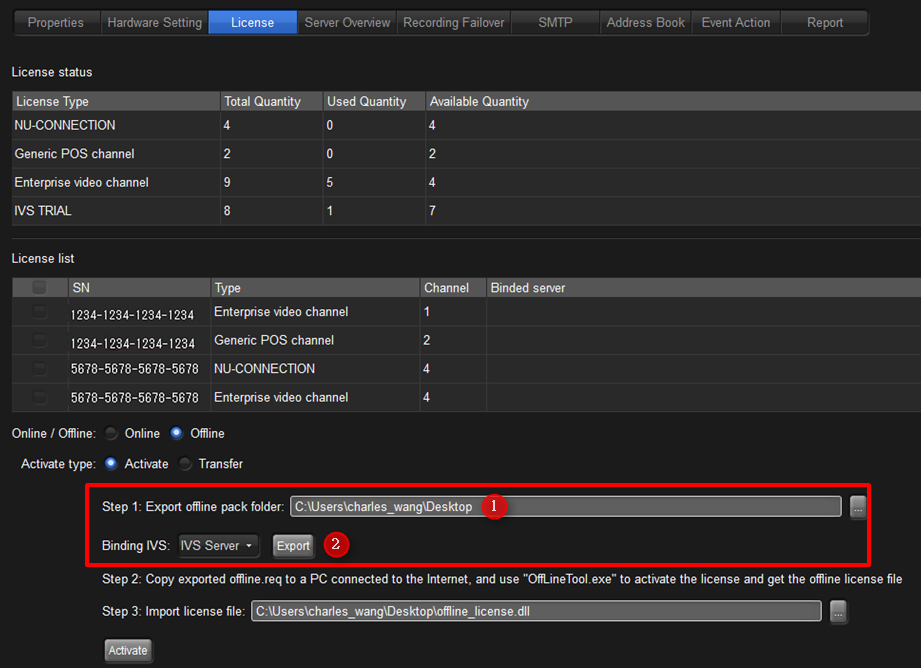The image size is (921, 668).
Task: Select the Activate radio option
Action: (x=111, y=464)
